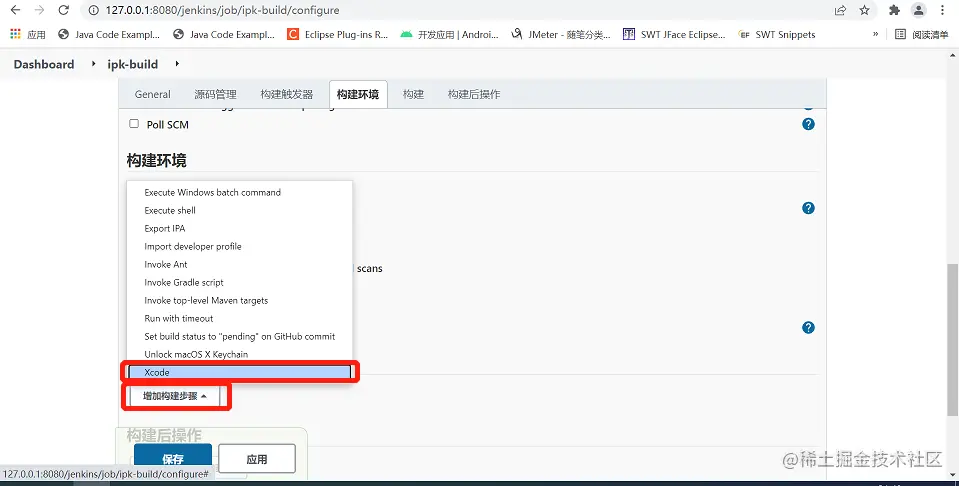The image size is (959, 486).
Task: Click the page vertical scrollbar thumb
Action: point(952,340)
